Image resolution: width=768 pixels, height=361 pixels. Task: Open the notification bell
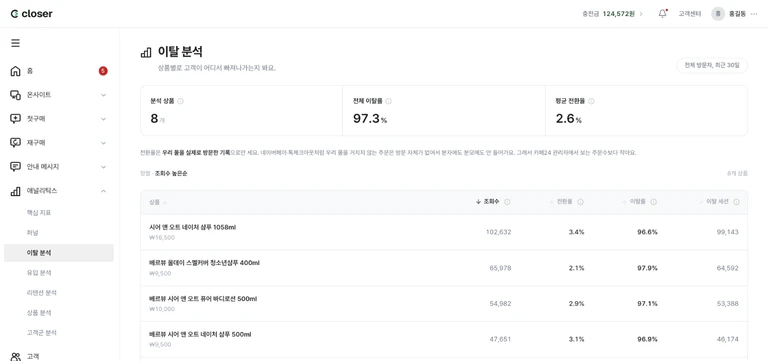point(662,14)
